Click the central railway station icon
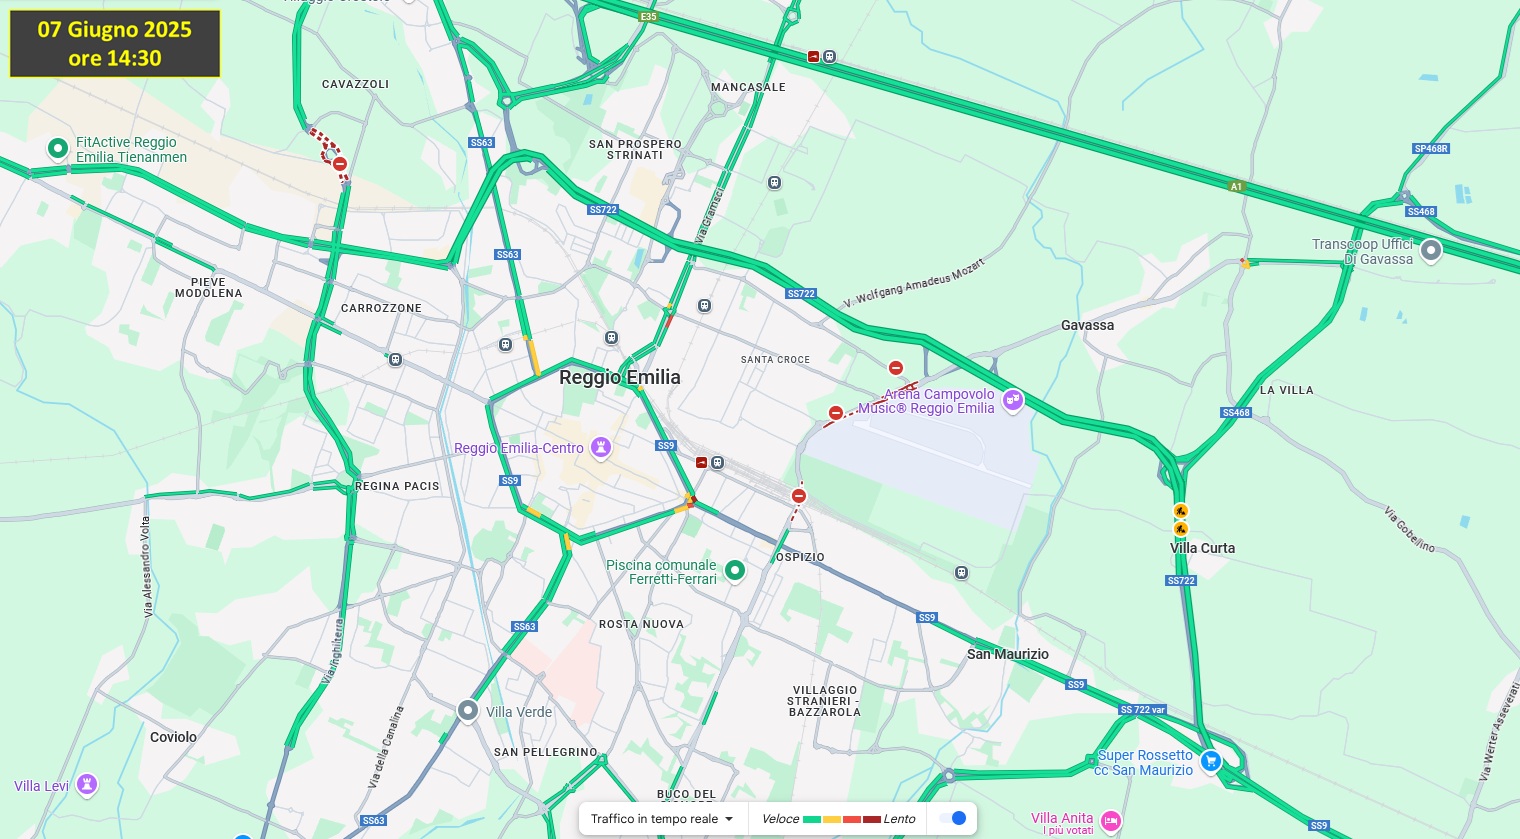Image resolution: width=1520 pixels, height=839 pixels. pyautogui.click(x=717, y=463)
